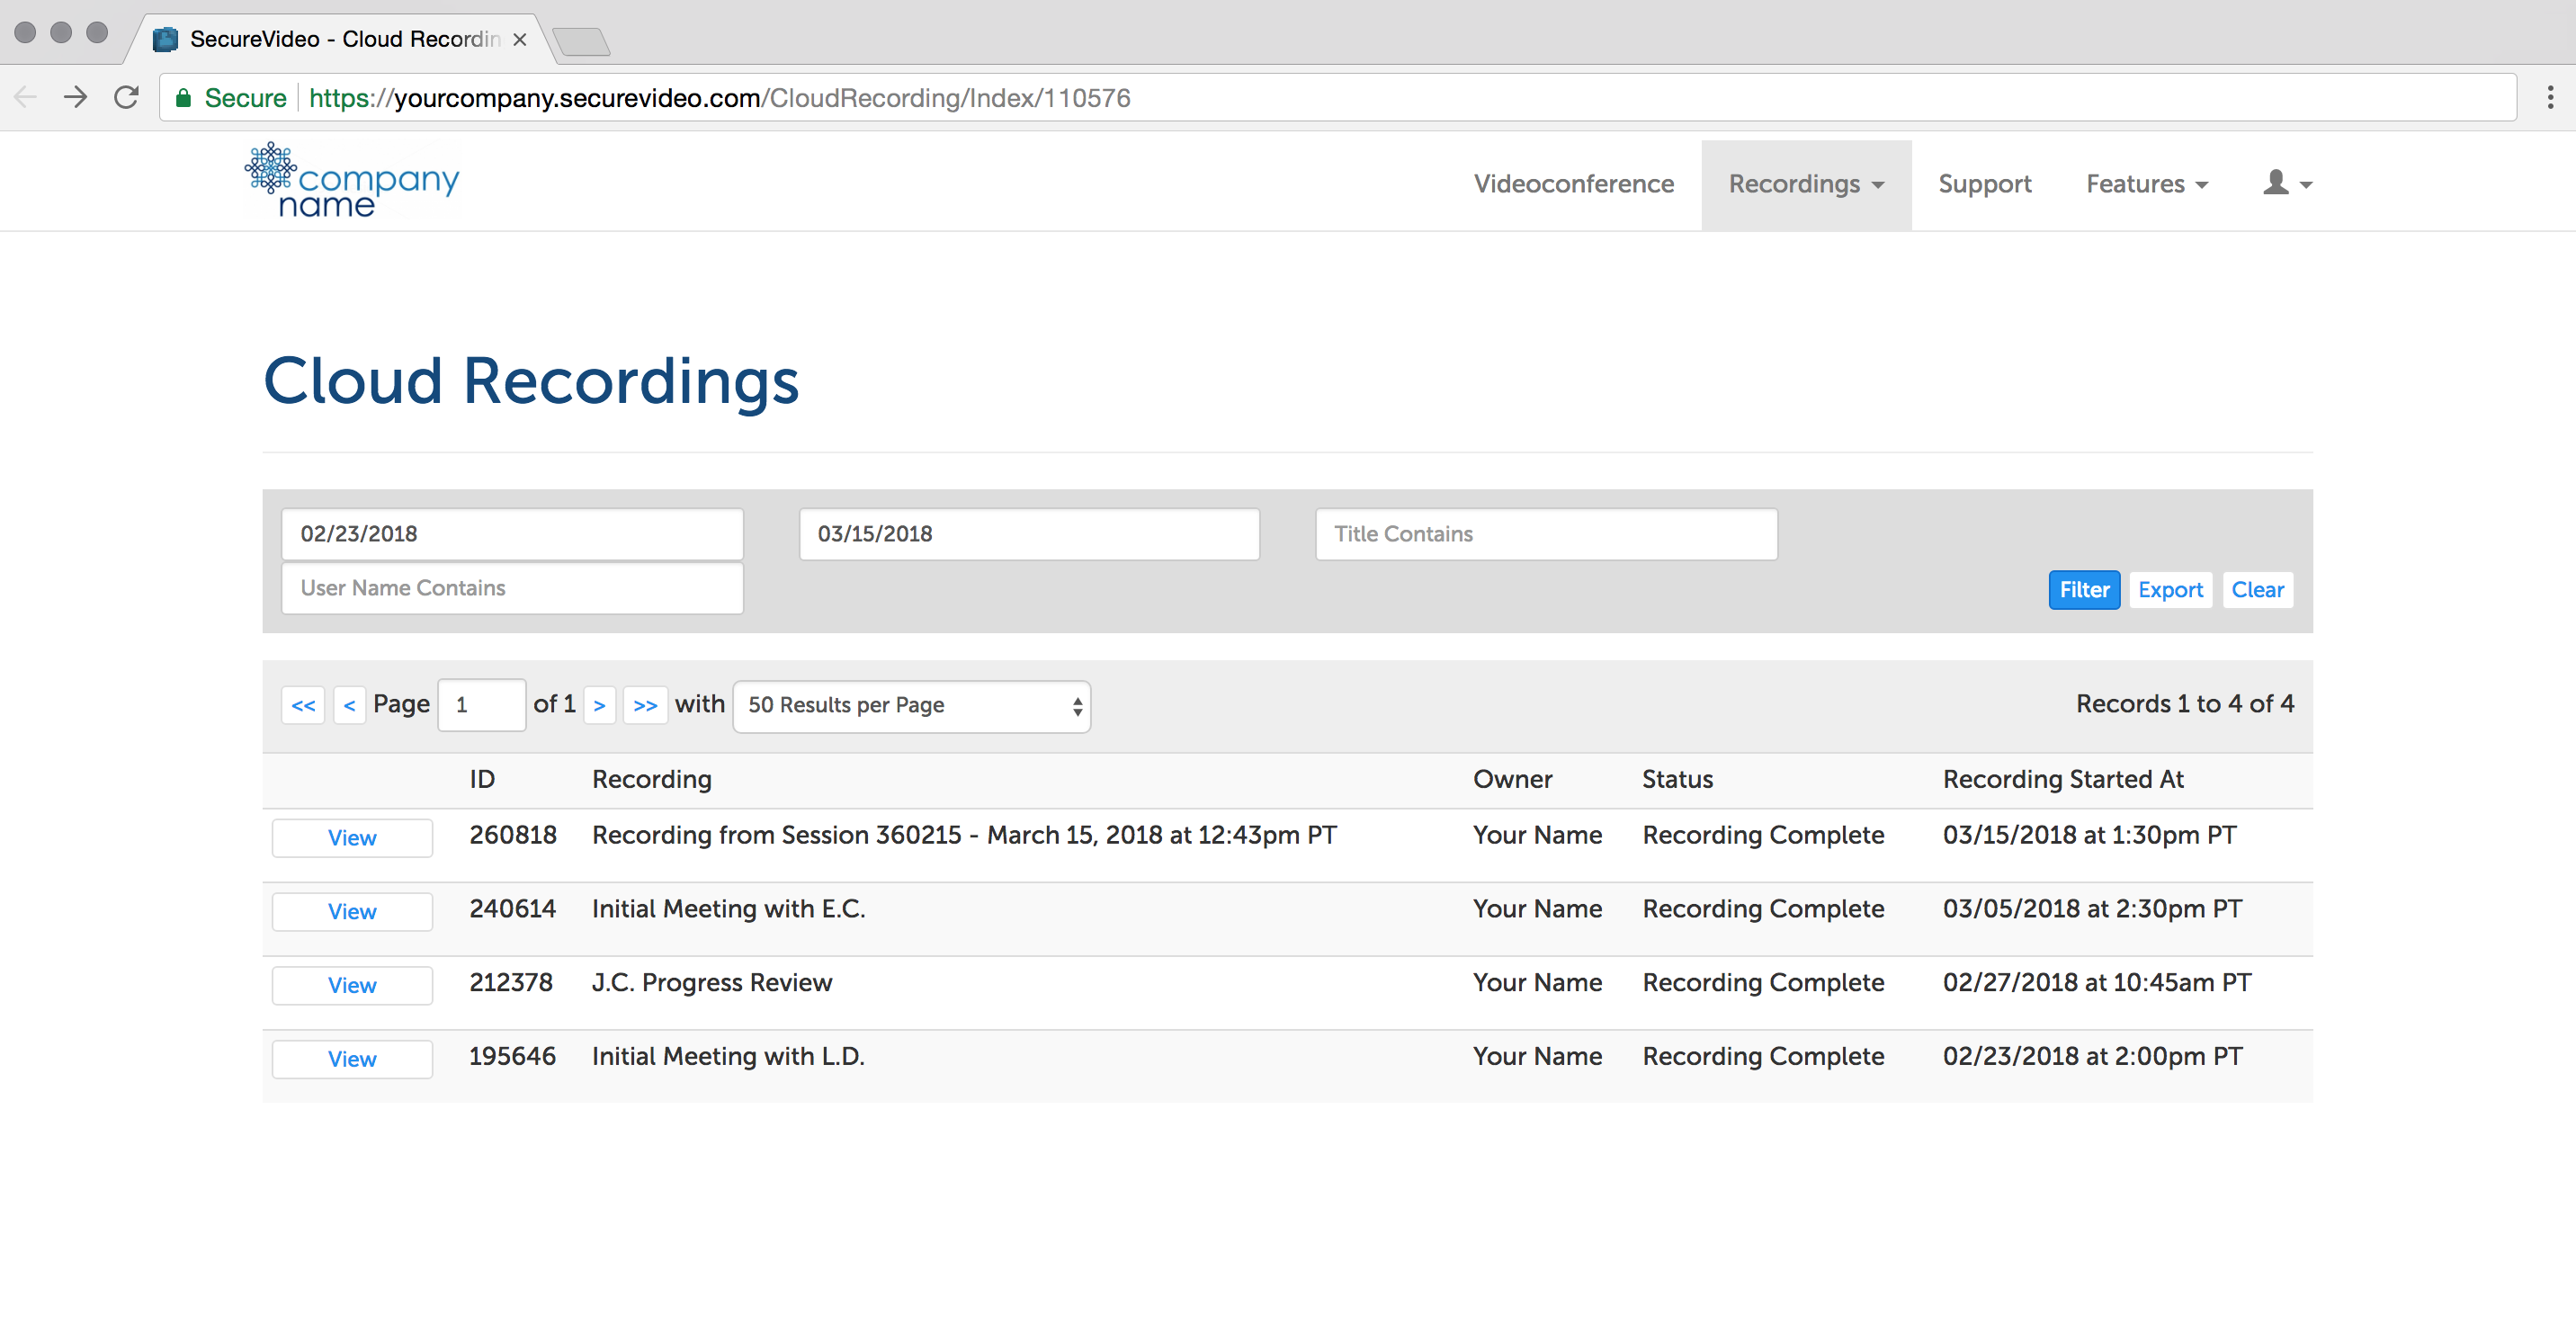Viewport: 2576px width, 1333px height.
Task: Click Recording from Session 360215 title
Action: (964, 835)
